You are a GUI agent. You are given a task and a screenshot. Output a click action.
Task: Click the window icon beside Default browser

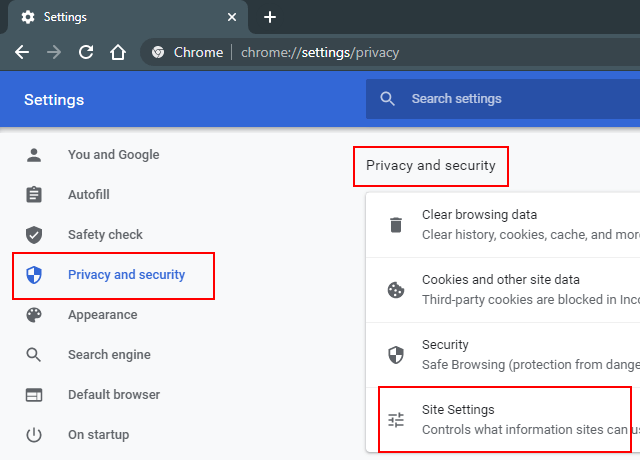point(34,395)
